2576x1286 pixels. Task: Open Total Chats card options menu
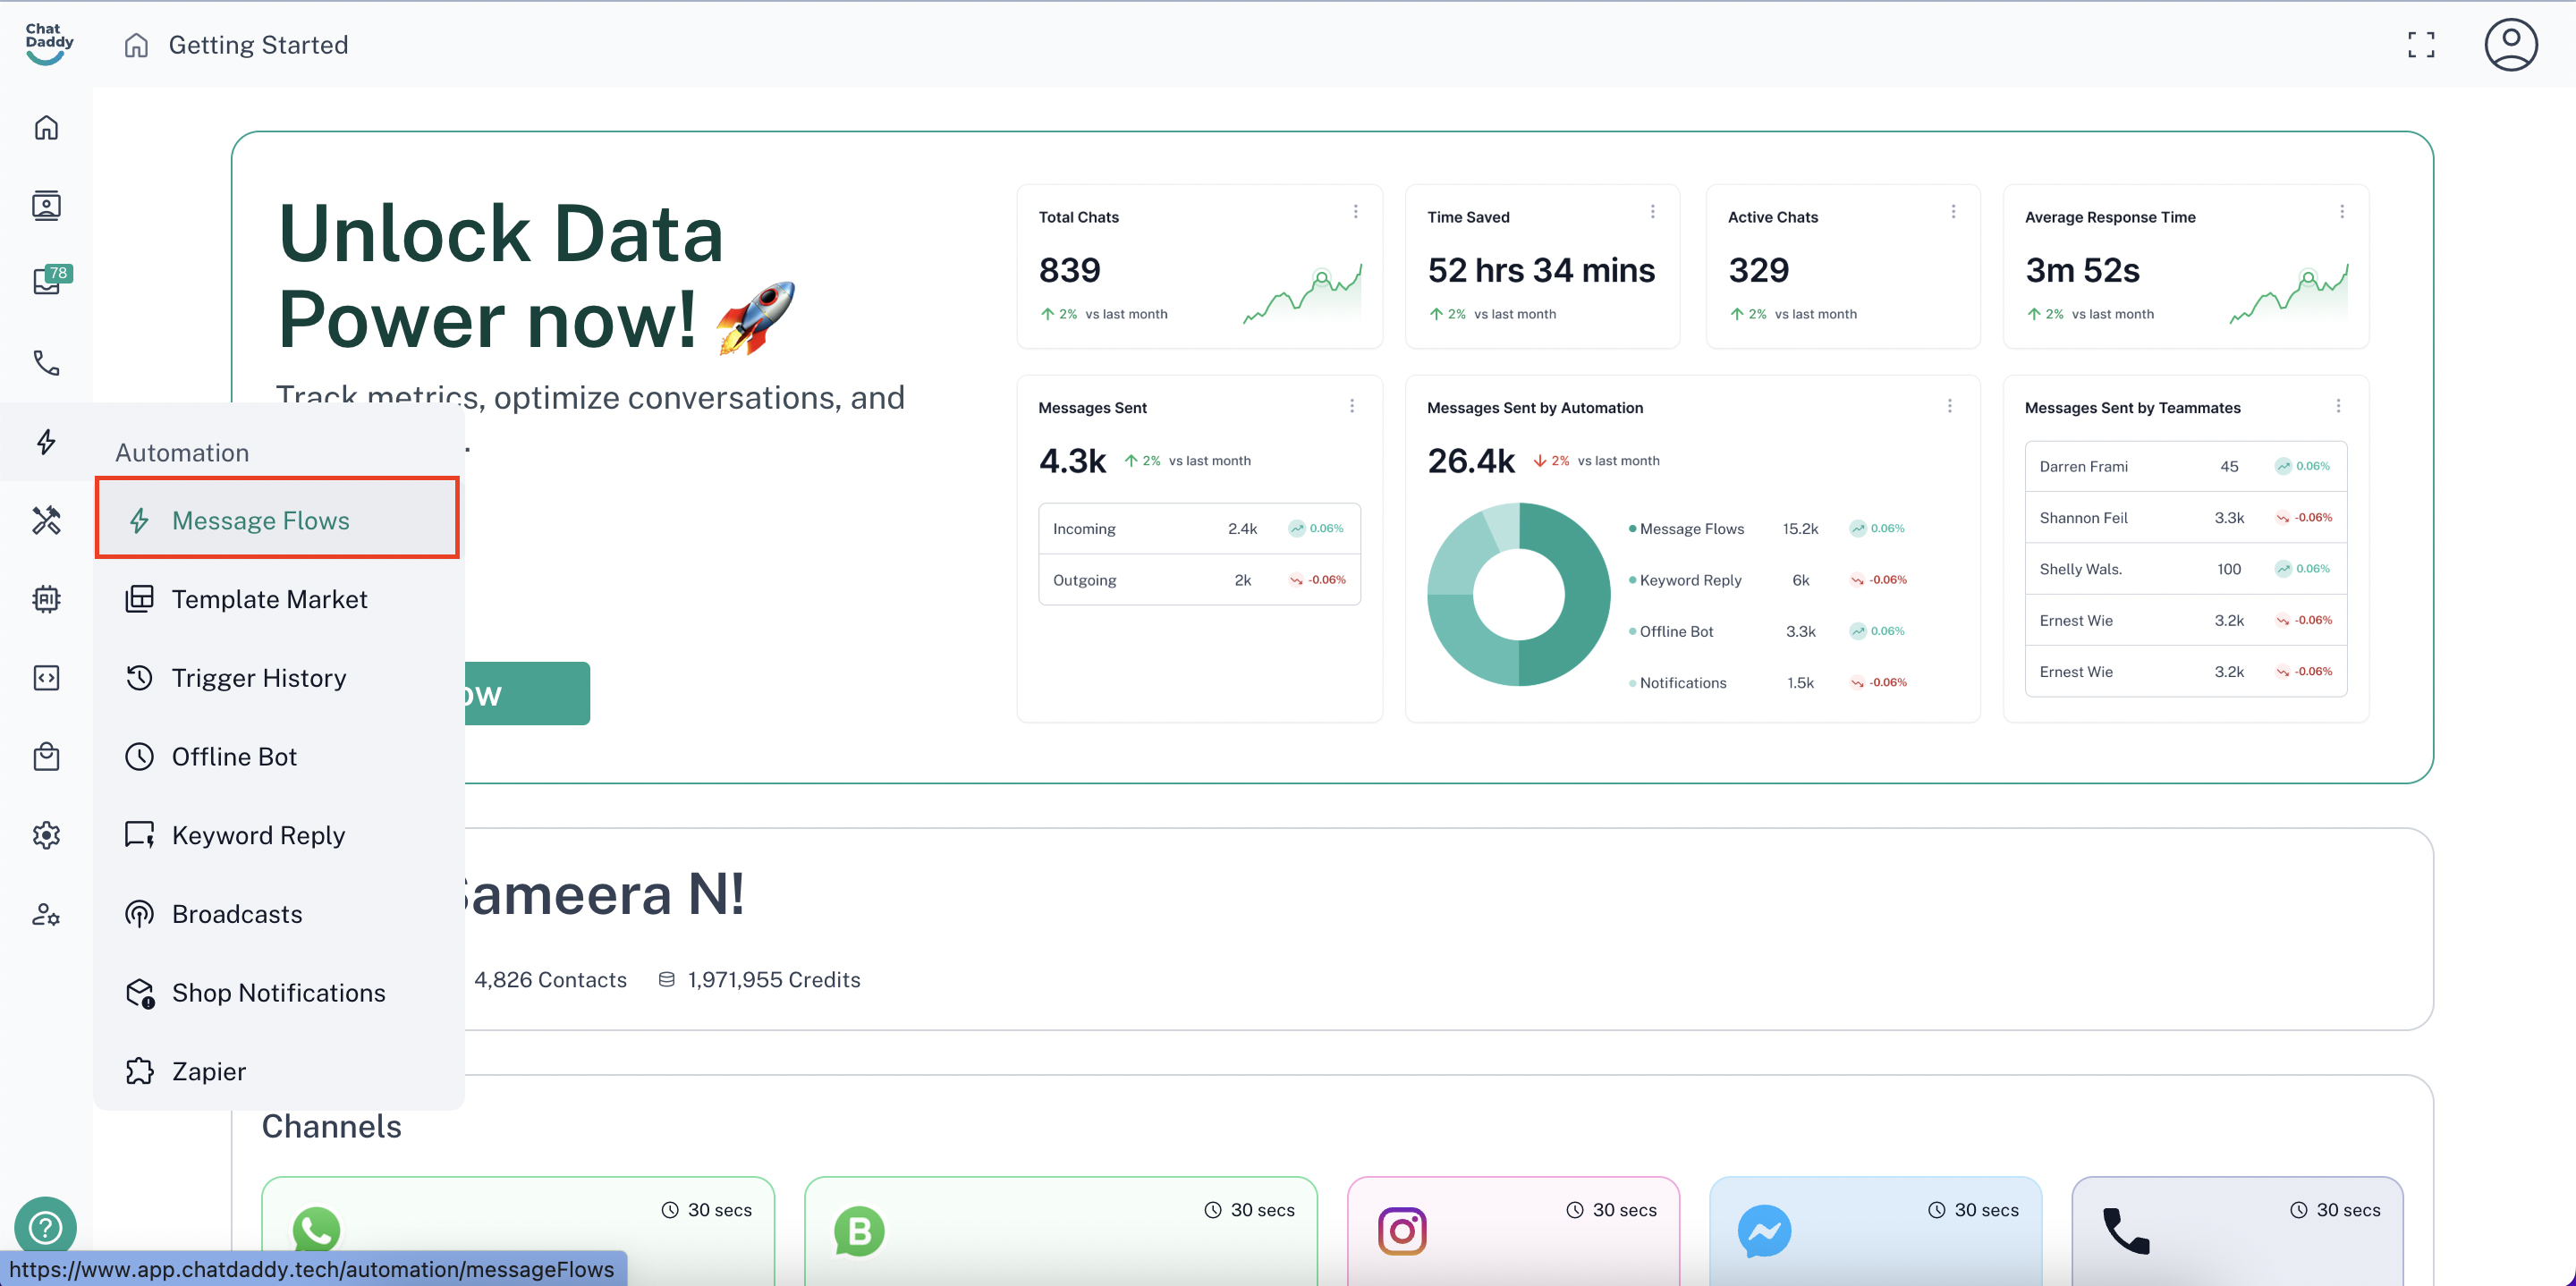[1355, 212]
